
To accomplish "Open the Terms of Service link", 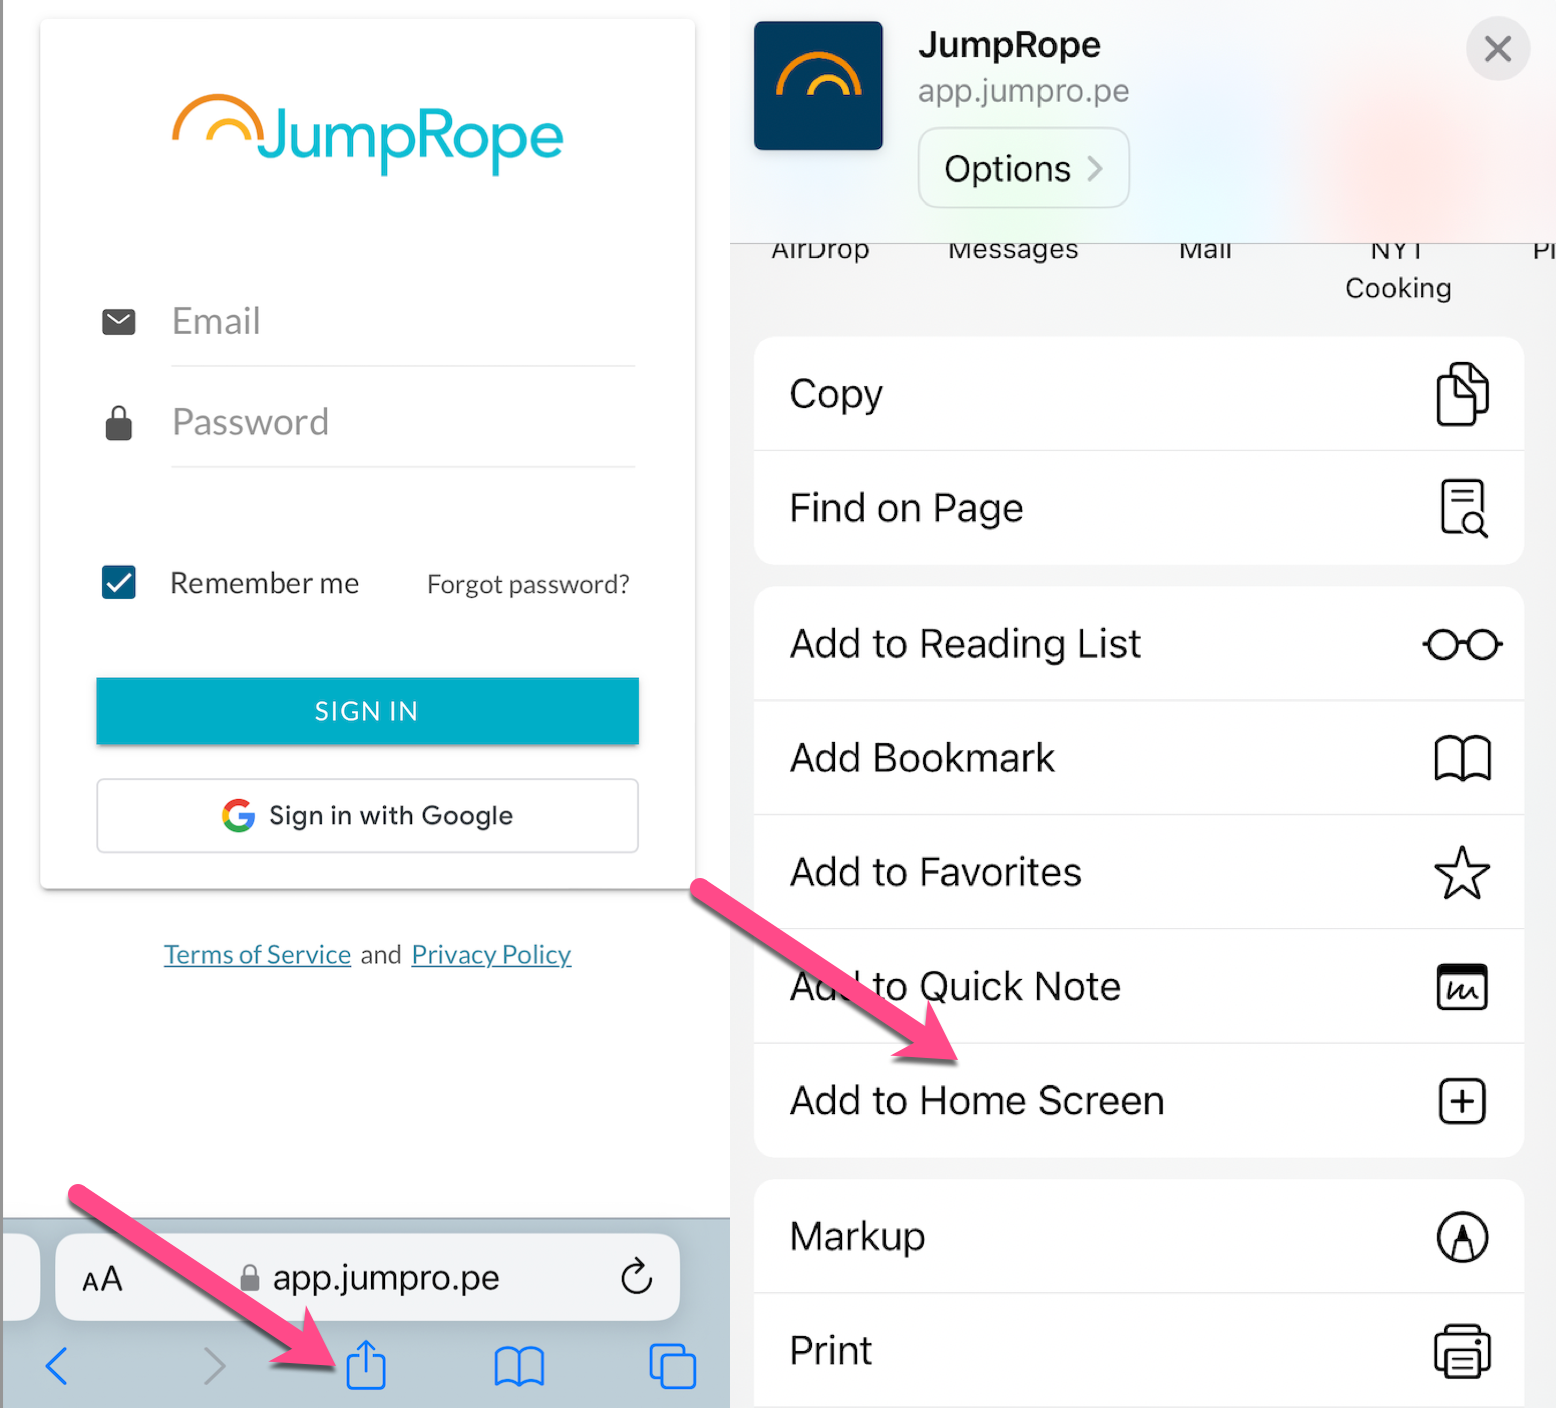I will click(257, 954).
